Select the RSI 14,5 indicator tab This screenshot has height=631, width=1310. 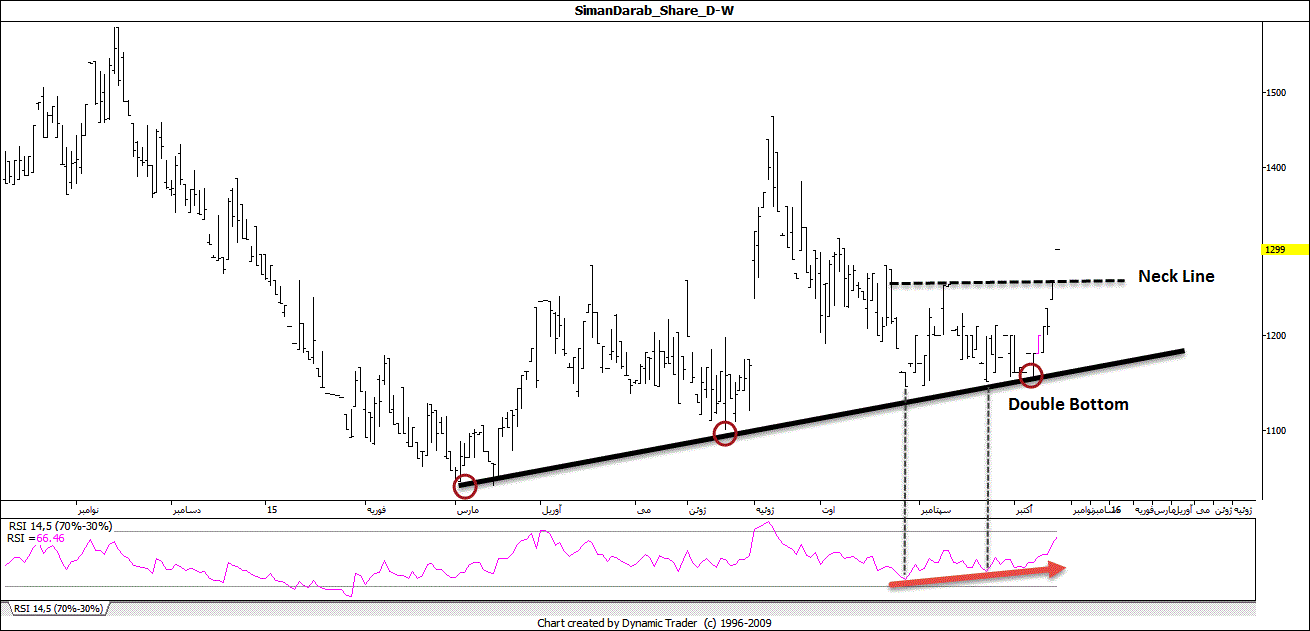point(58,608)
